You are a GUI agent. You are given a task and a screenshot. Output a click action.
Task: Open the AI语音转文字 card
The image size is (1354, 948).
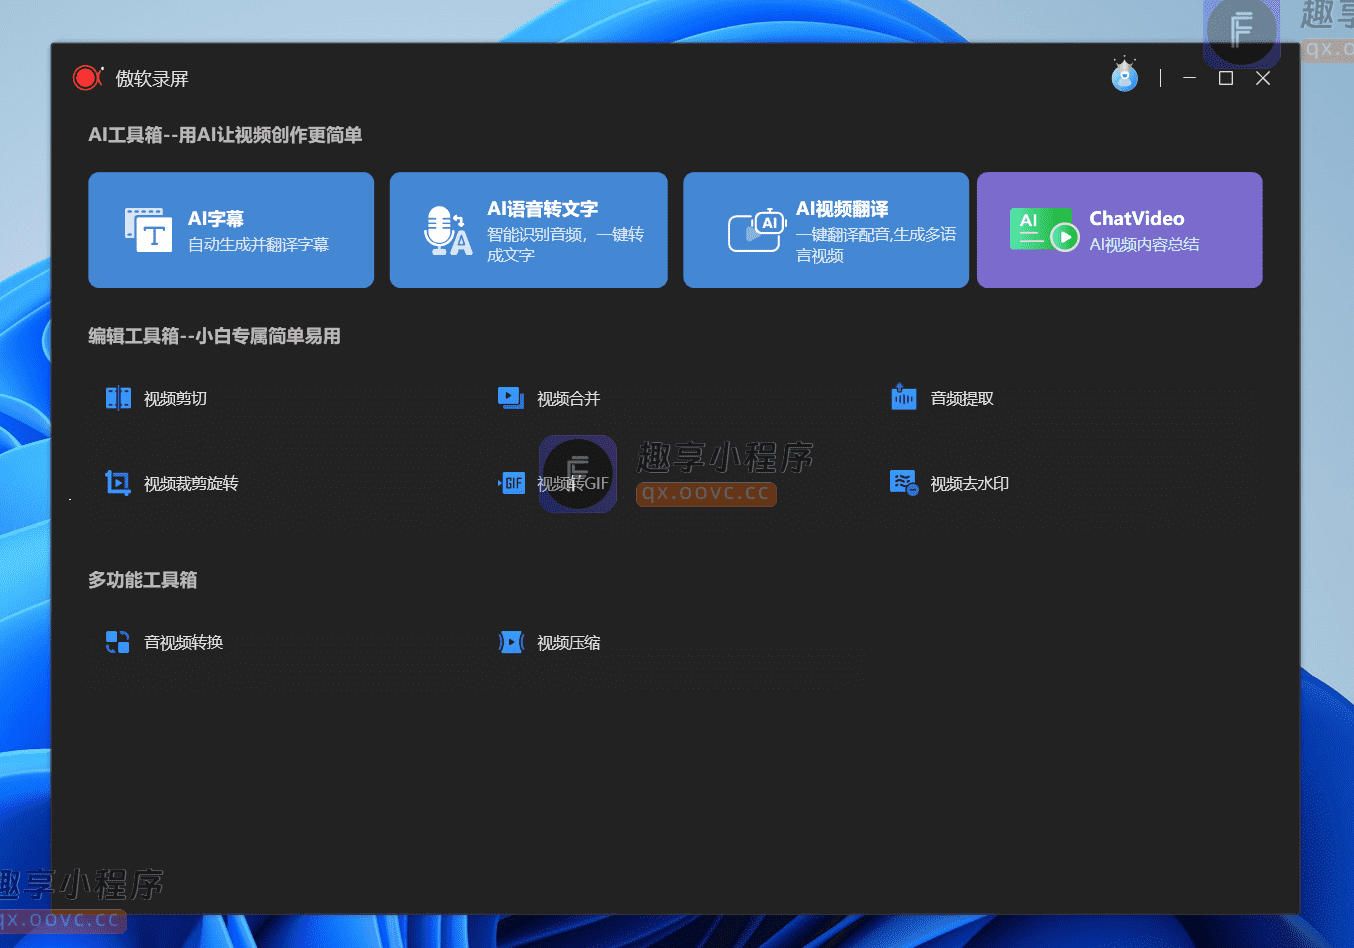coord(528,230)
